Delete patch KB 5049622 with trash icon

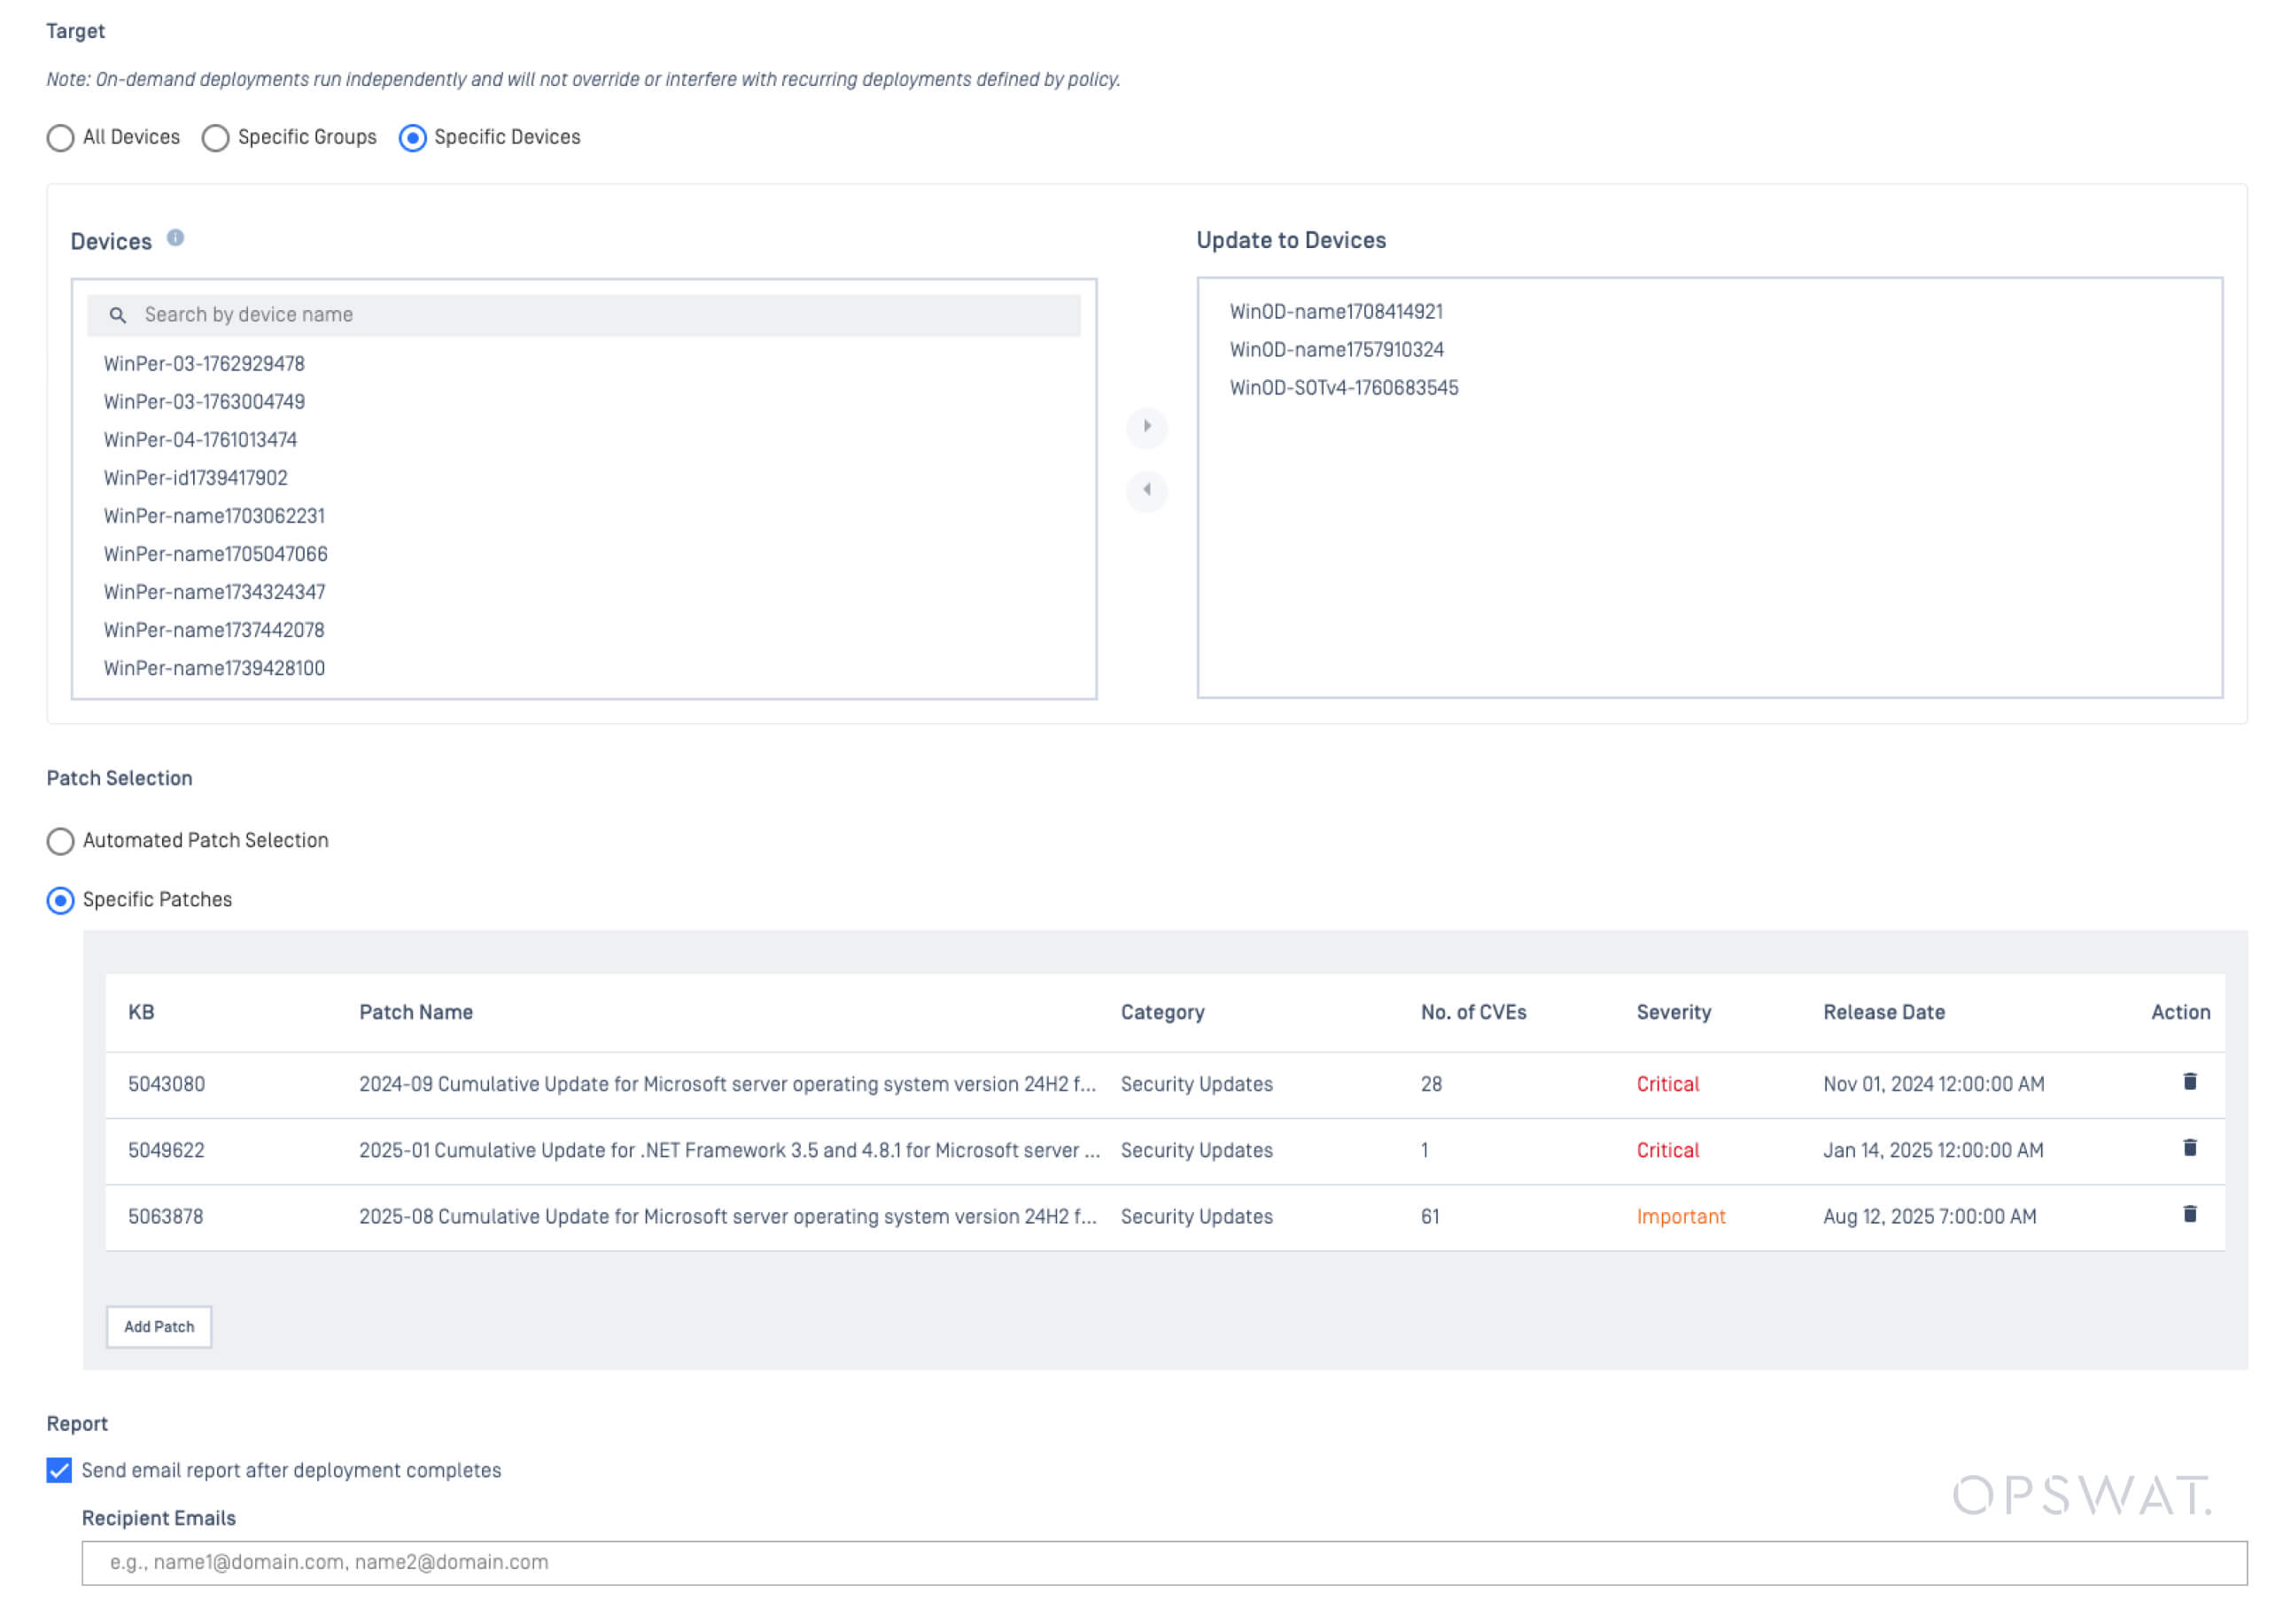2188,1148
